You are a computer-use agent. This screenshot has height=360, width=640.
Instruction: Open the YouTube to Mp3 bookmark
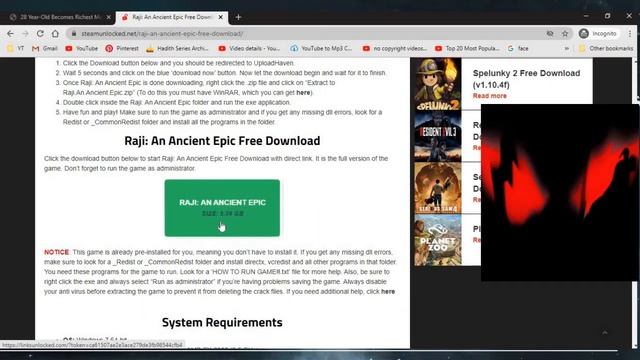pos(321,48)
